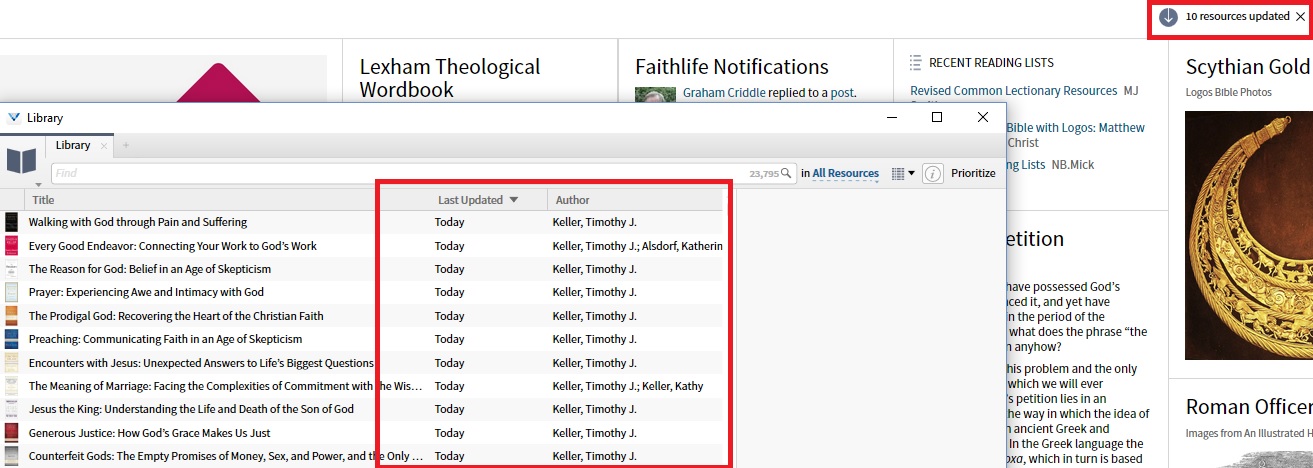1313x468 pixels.
Task: Open the All Resources filter link
Action: (845, 173)
